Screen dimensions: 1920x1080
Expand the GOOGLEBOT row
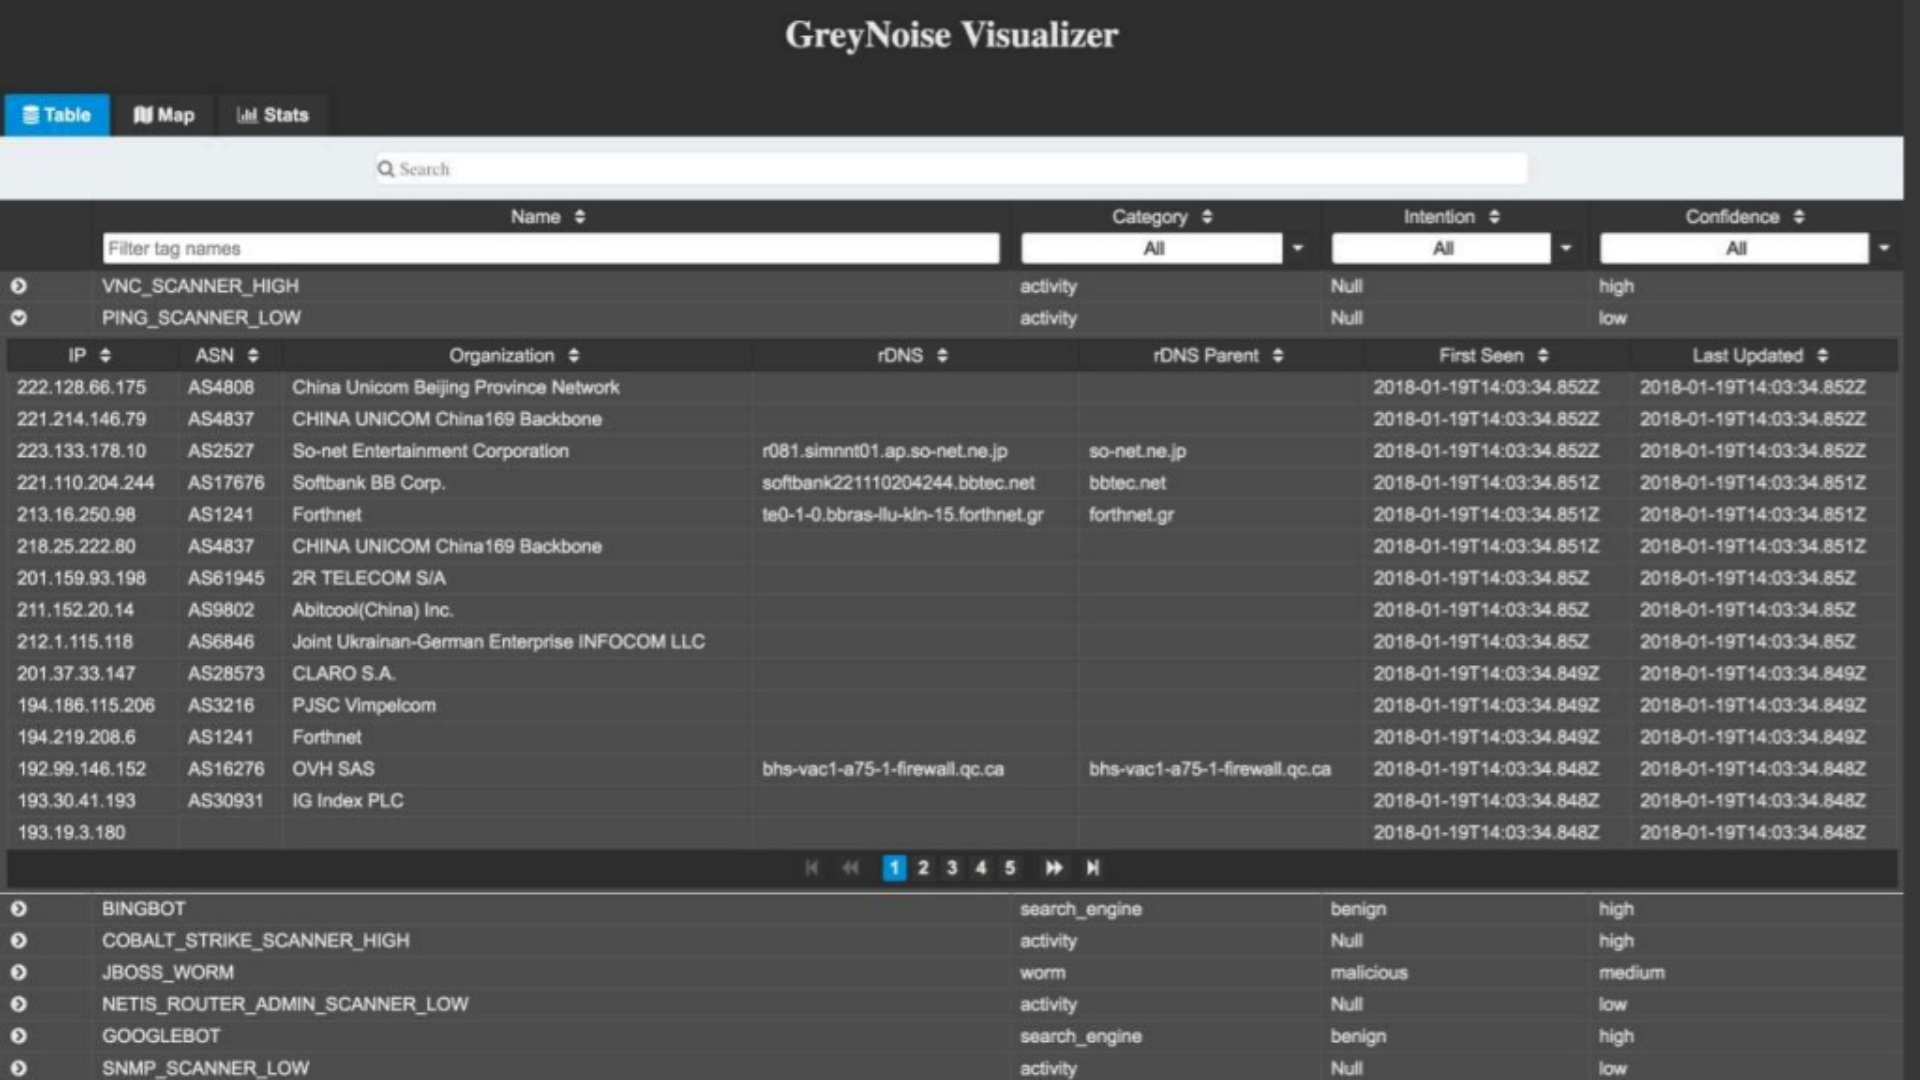19,1036
